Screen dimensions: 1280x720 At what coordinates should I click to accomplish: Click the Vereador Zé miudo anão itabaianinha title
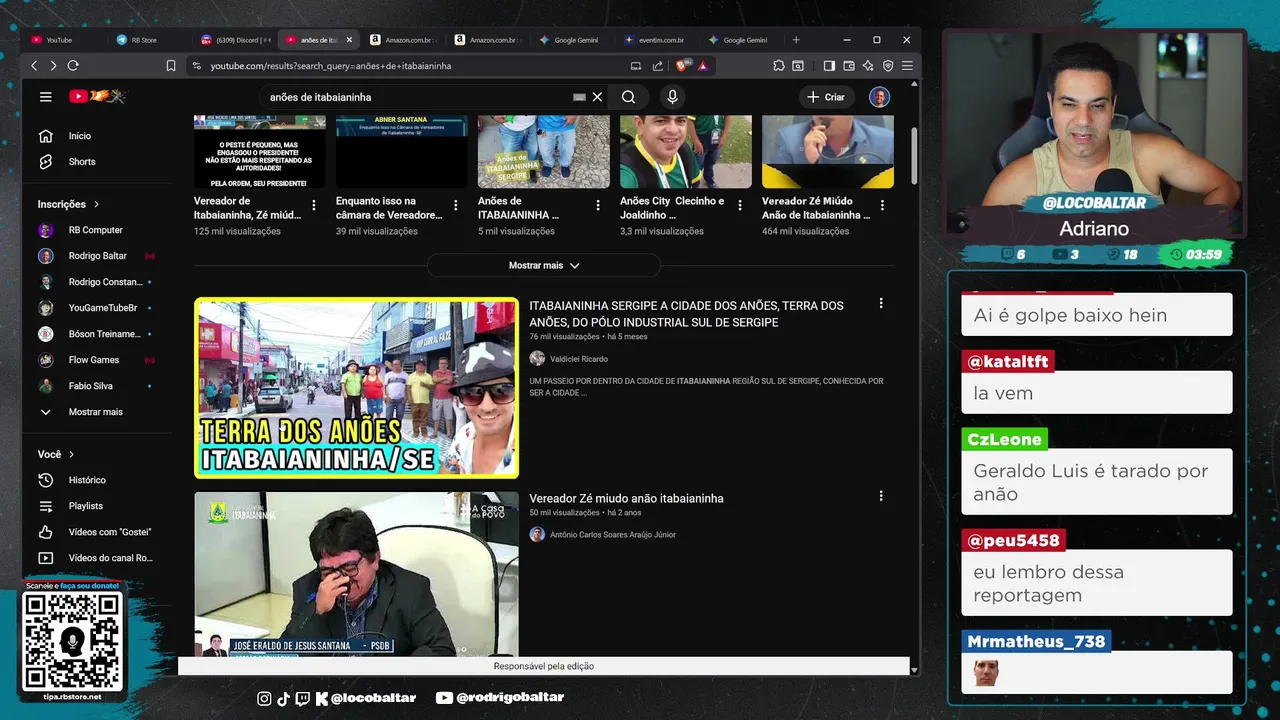tap(626, 498)
